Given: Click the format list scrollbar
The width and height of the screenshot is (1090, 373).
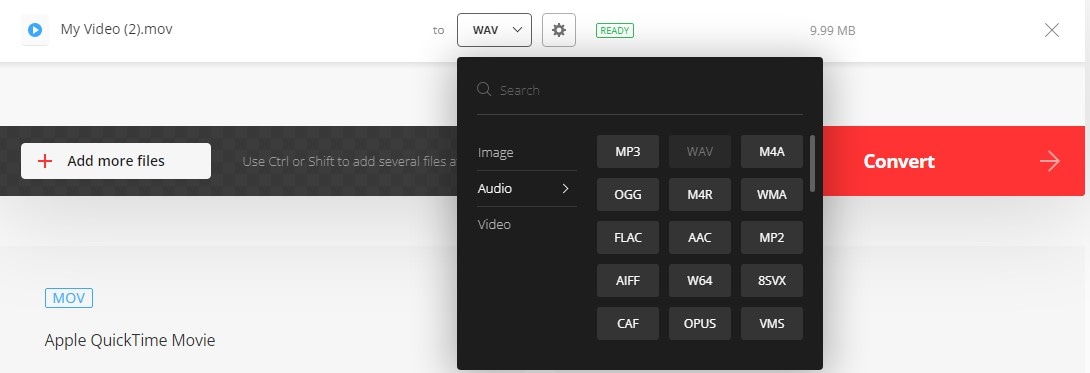Looking at the screenshot, I should pyautogui.click(x=812, y=163).
